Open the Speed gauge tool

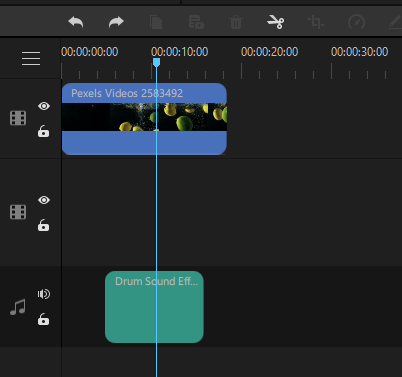(x=356, y=22)
